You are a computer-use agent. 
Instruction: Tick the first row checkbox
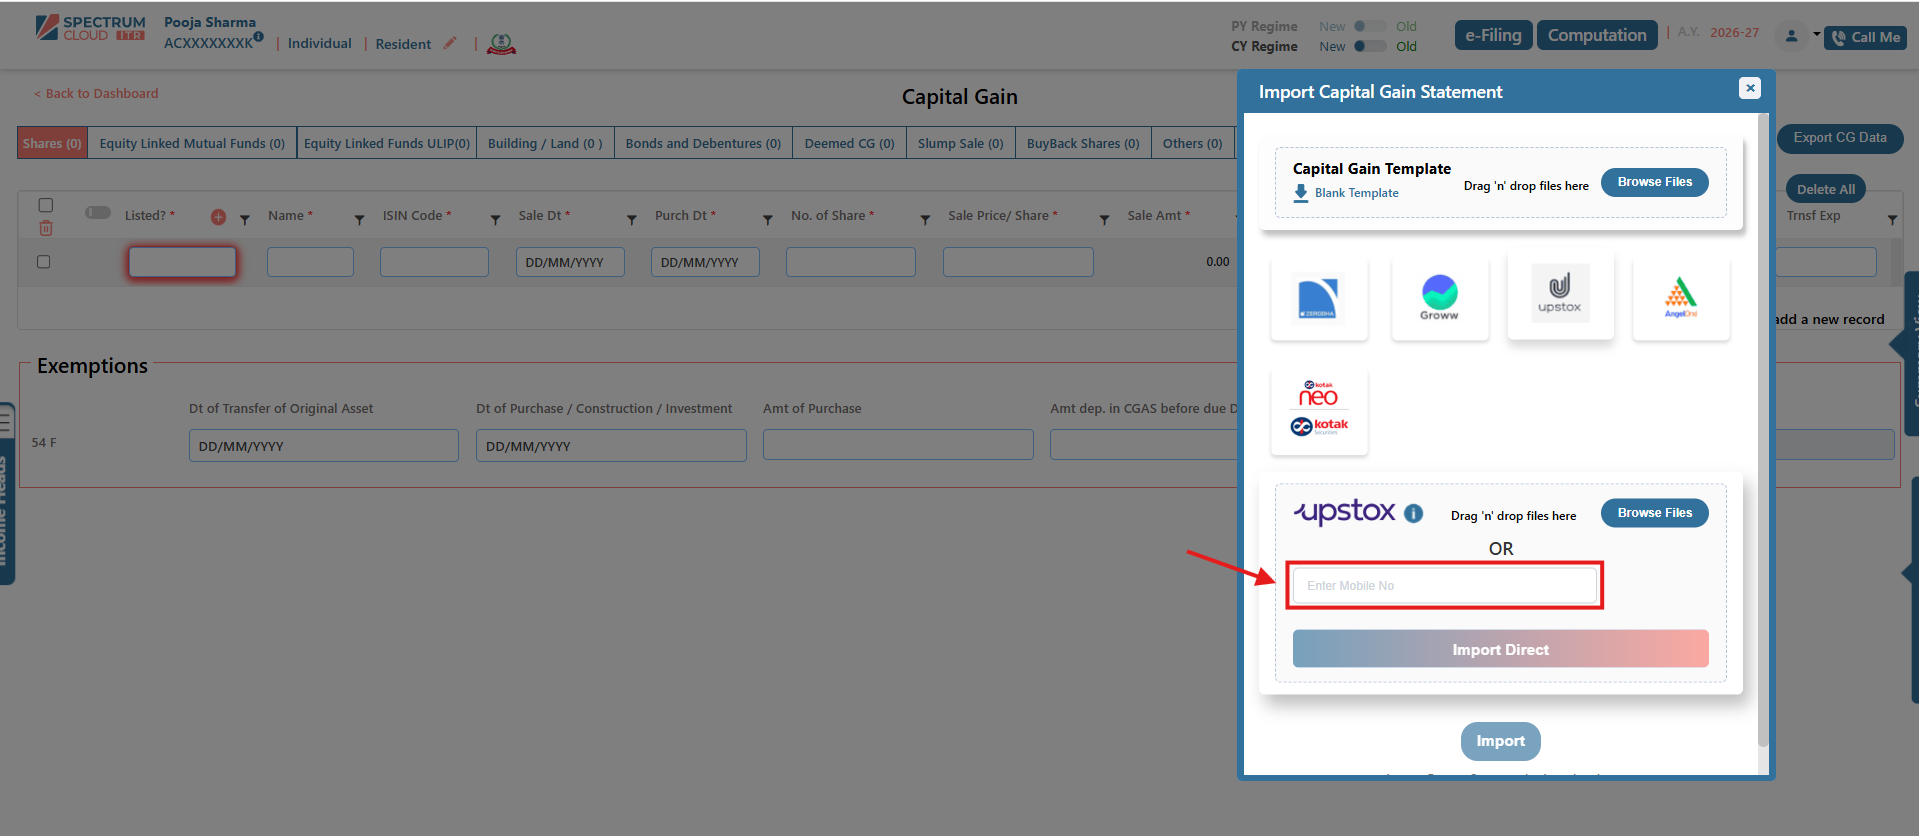coord(43,262)
